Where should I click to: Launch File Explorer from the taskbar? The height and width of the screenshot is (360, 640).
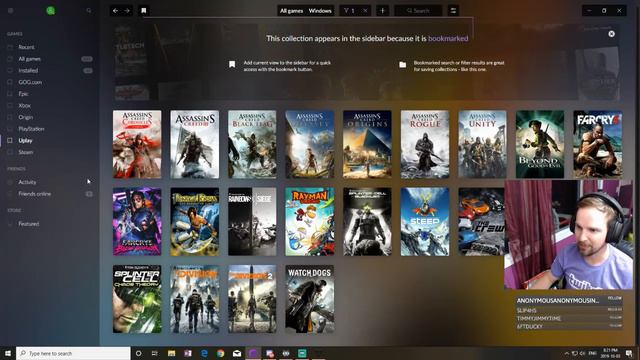point(171,353)
